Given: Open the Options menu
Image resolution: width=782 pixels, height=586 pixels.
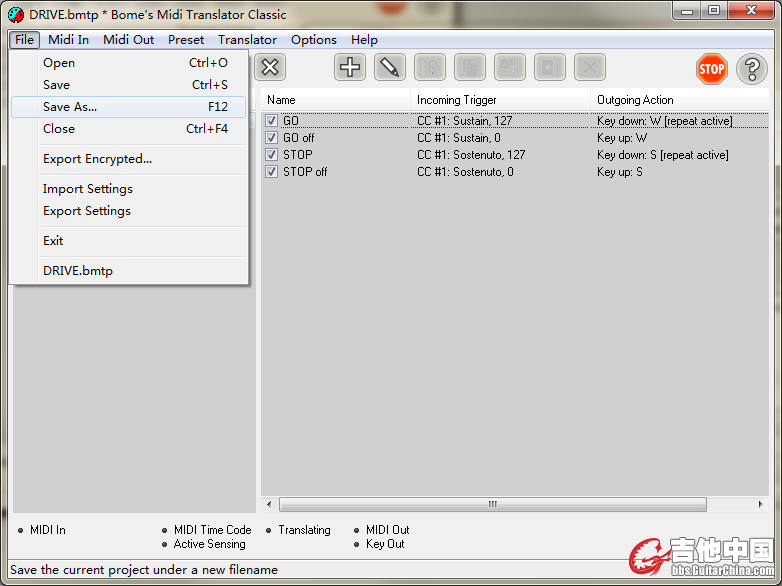Looking at the screenshot, I should pos(313,40).
